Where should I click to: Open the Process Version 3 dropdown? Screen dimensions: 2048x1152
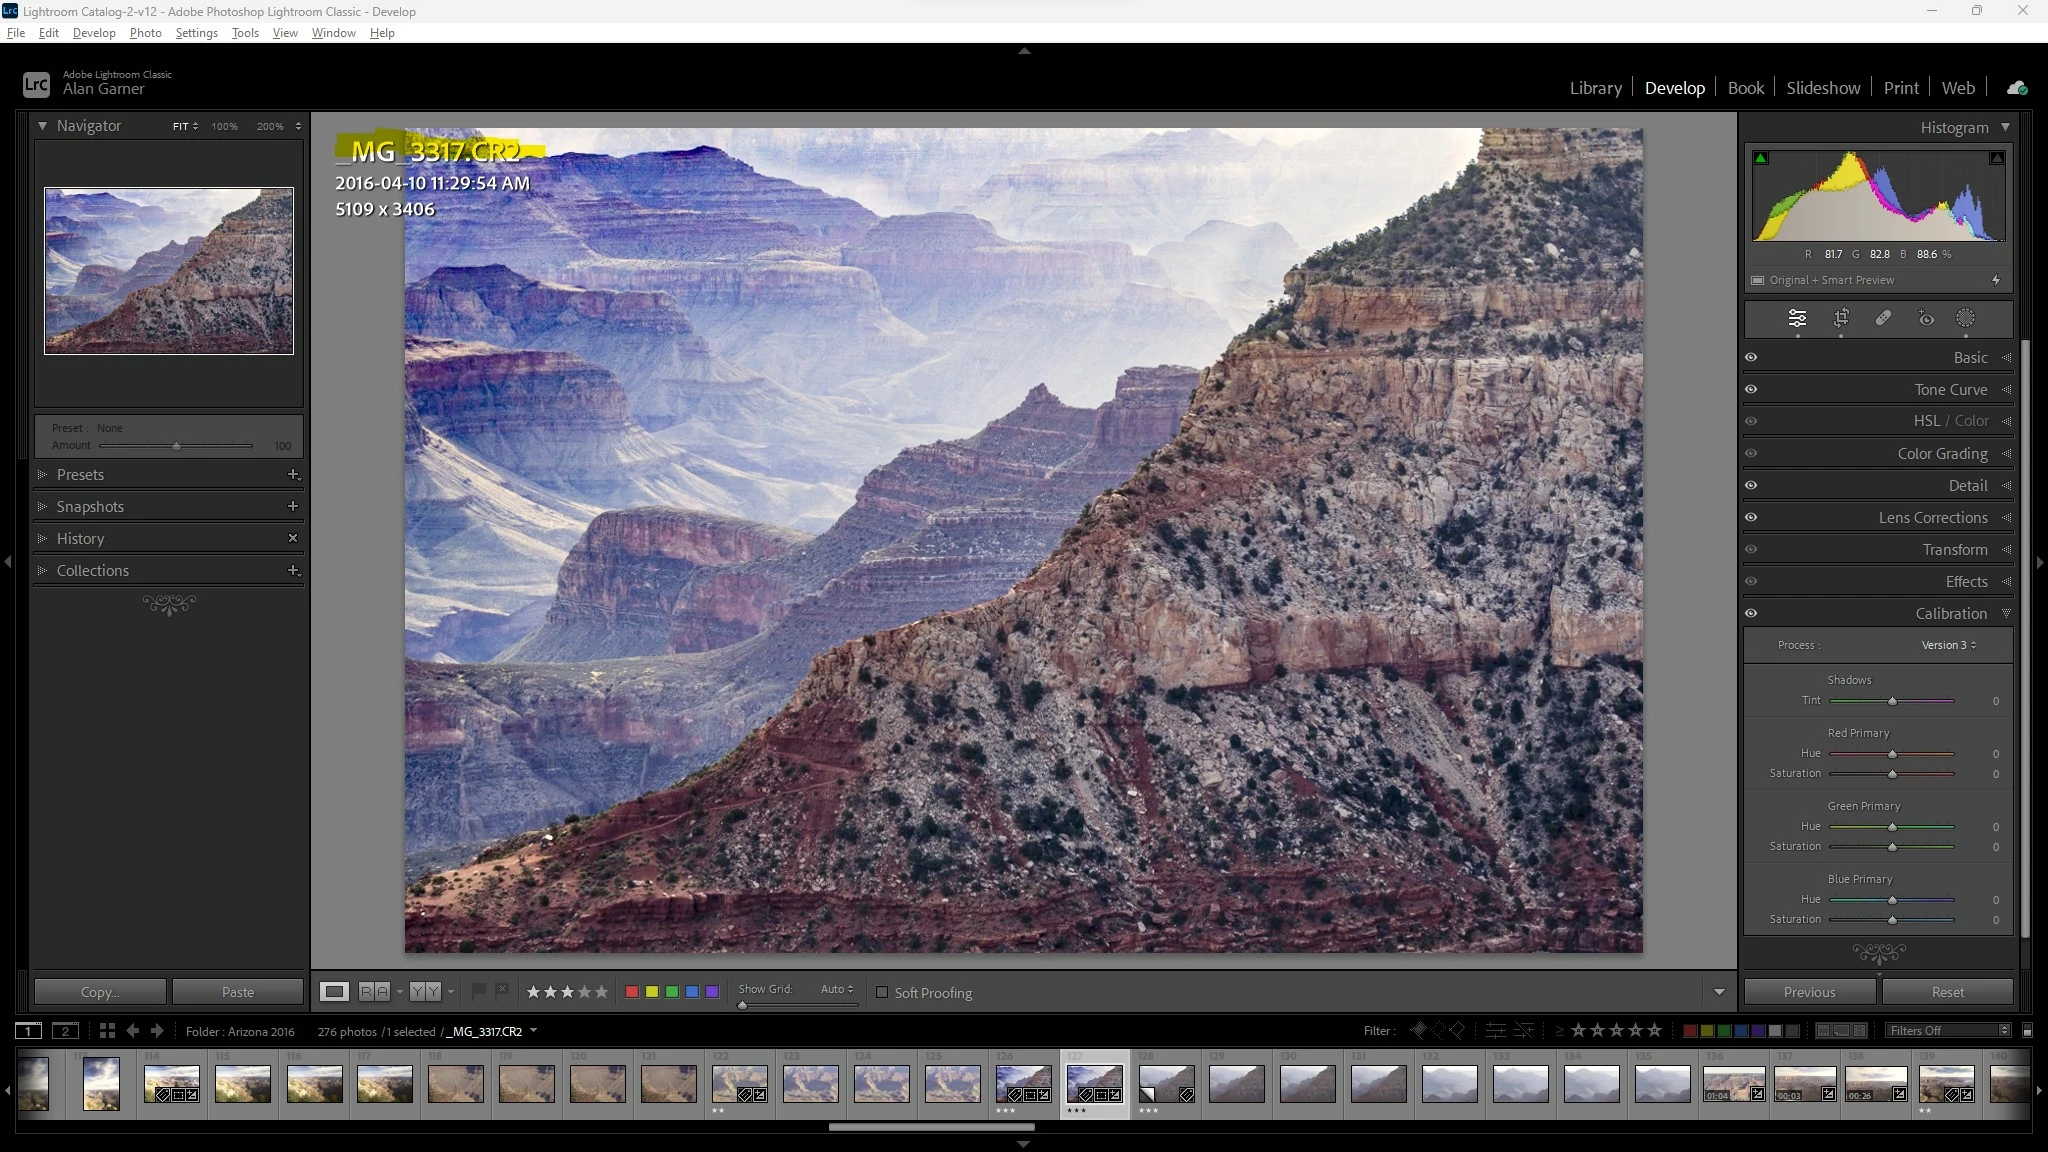point(1948,645)
